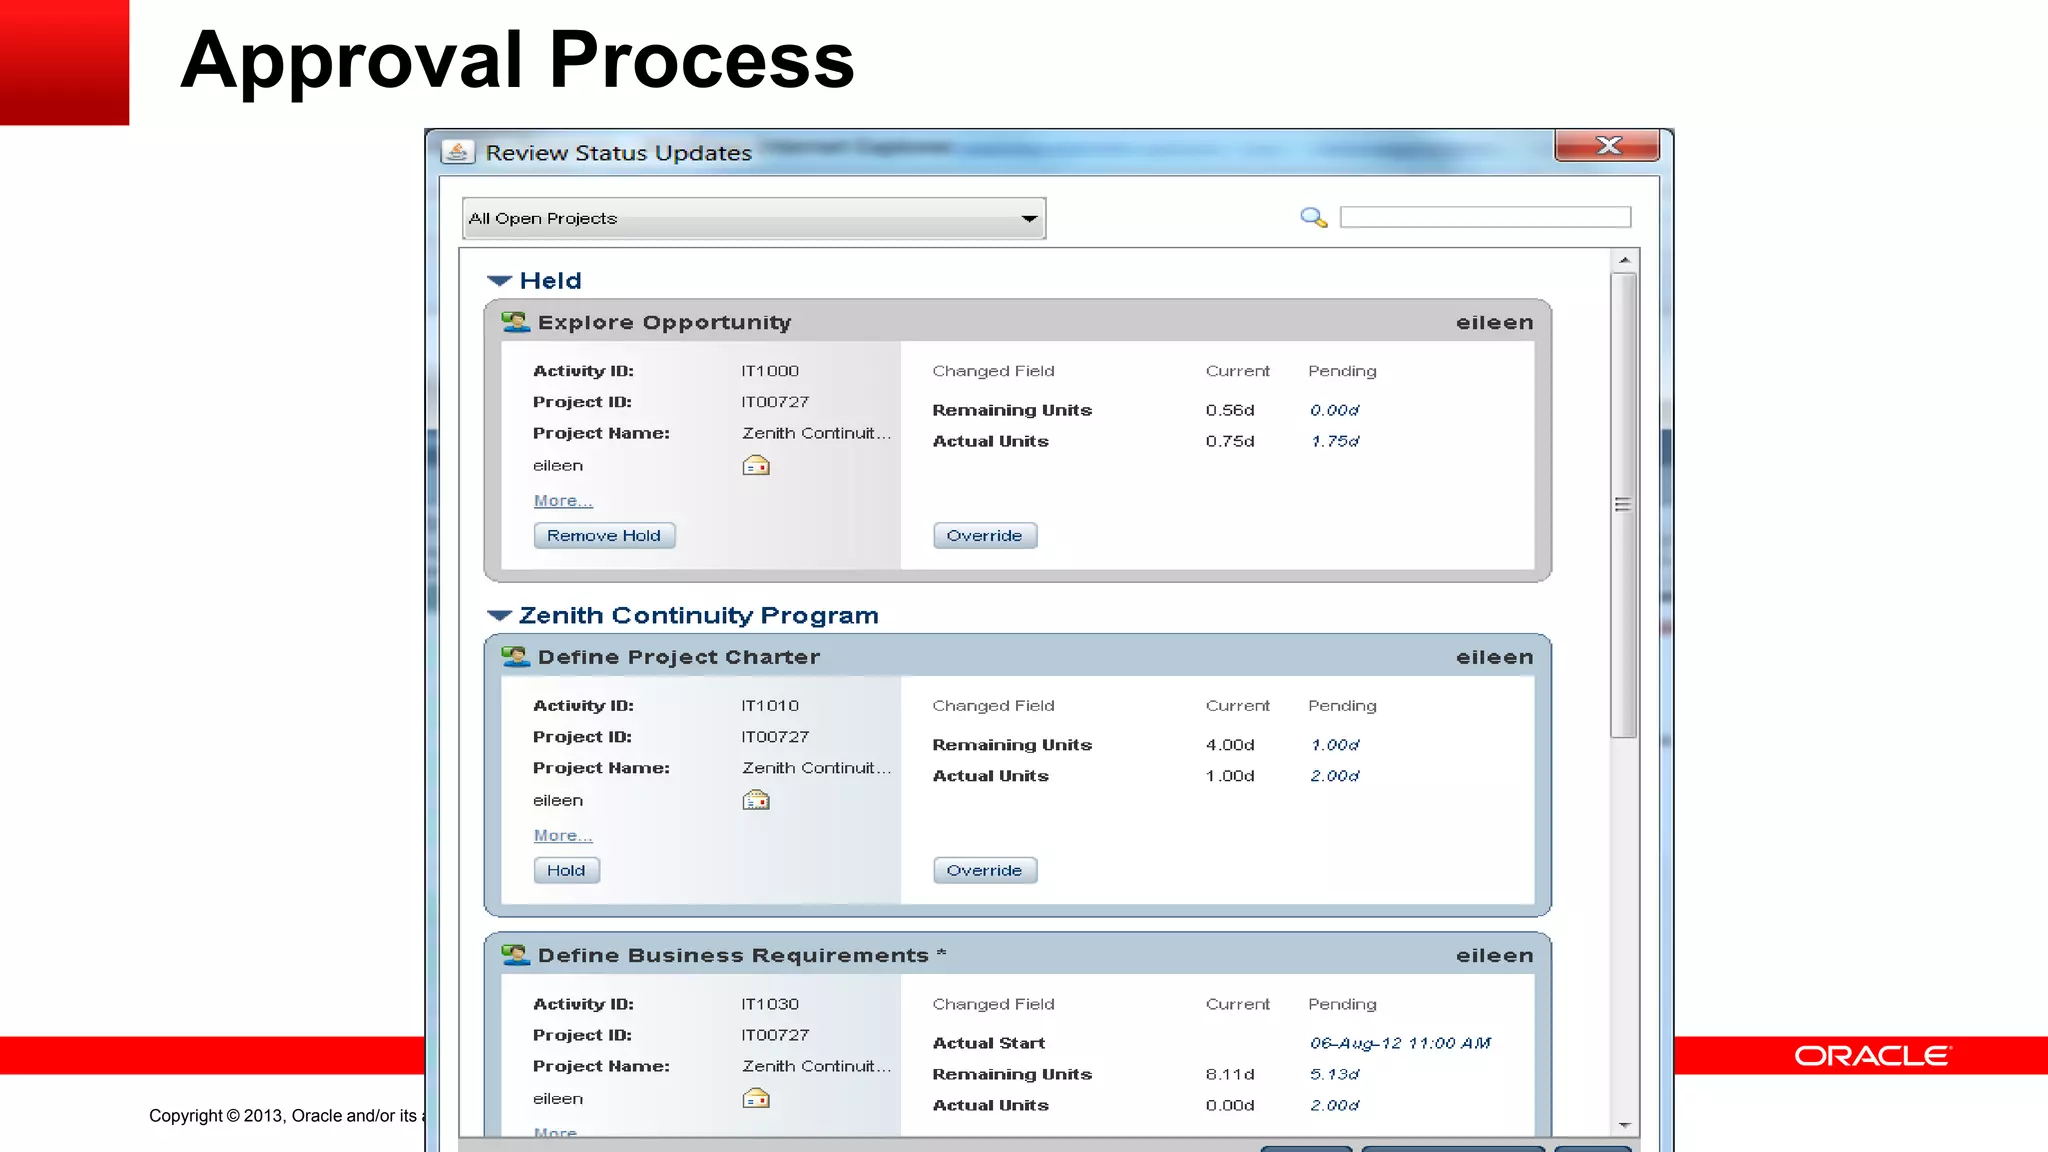This screenshot has height=1152, width=2048.
Task: Click the search magnifier icon
Action: coord(1313,217)
